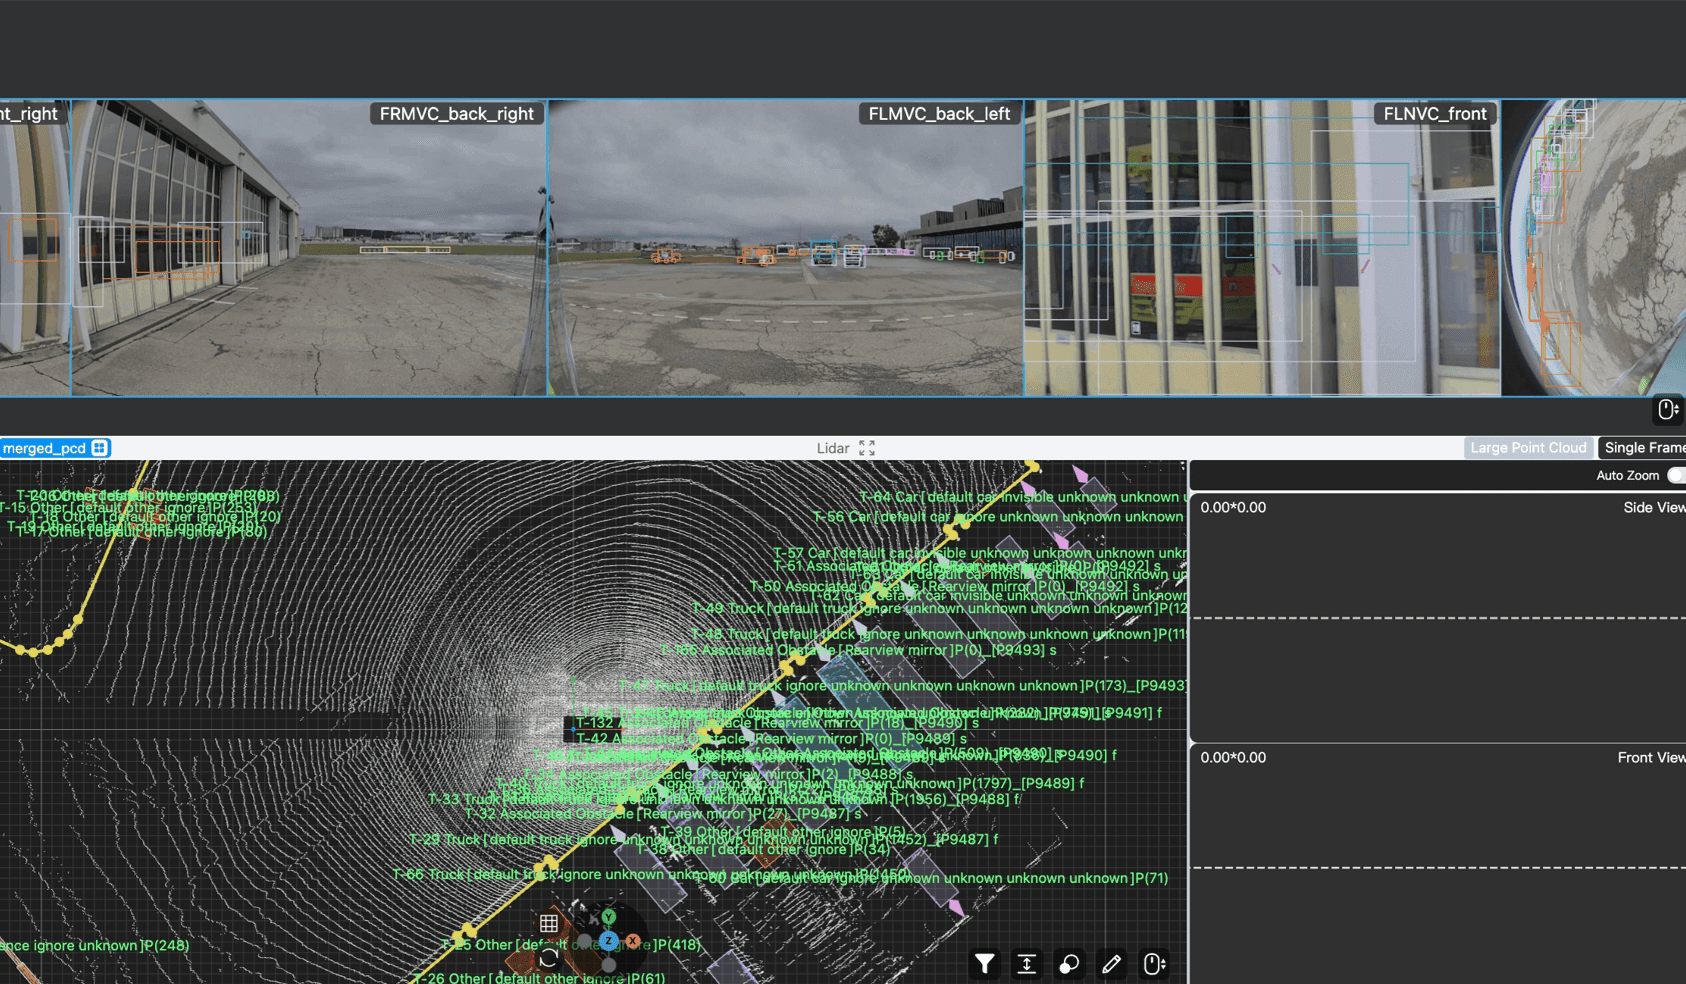Click the height range adjustment icon
The width and height of the screenshot is (1686, 984).
pyautogui.click(x=1027, y=964)
